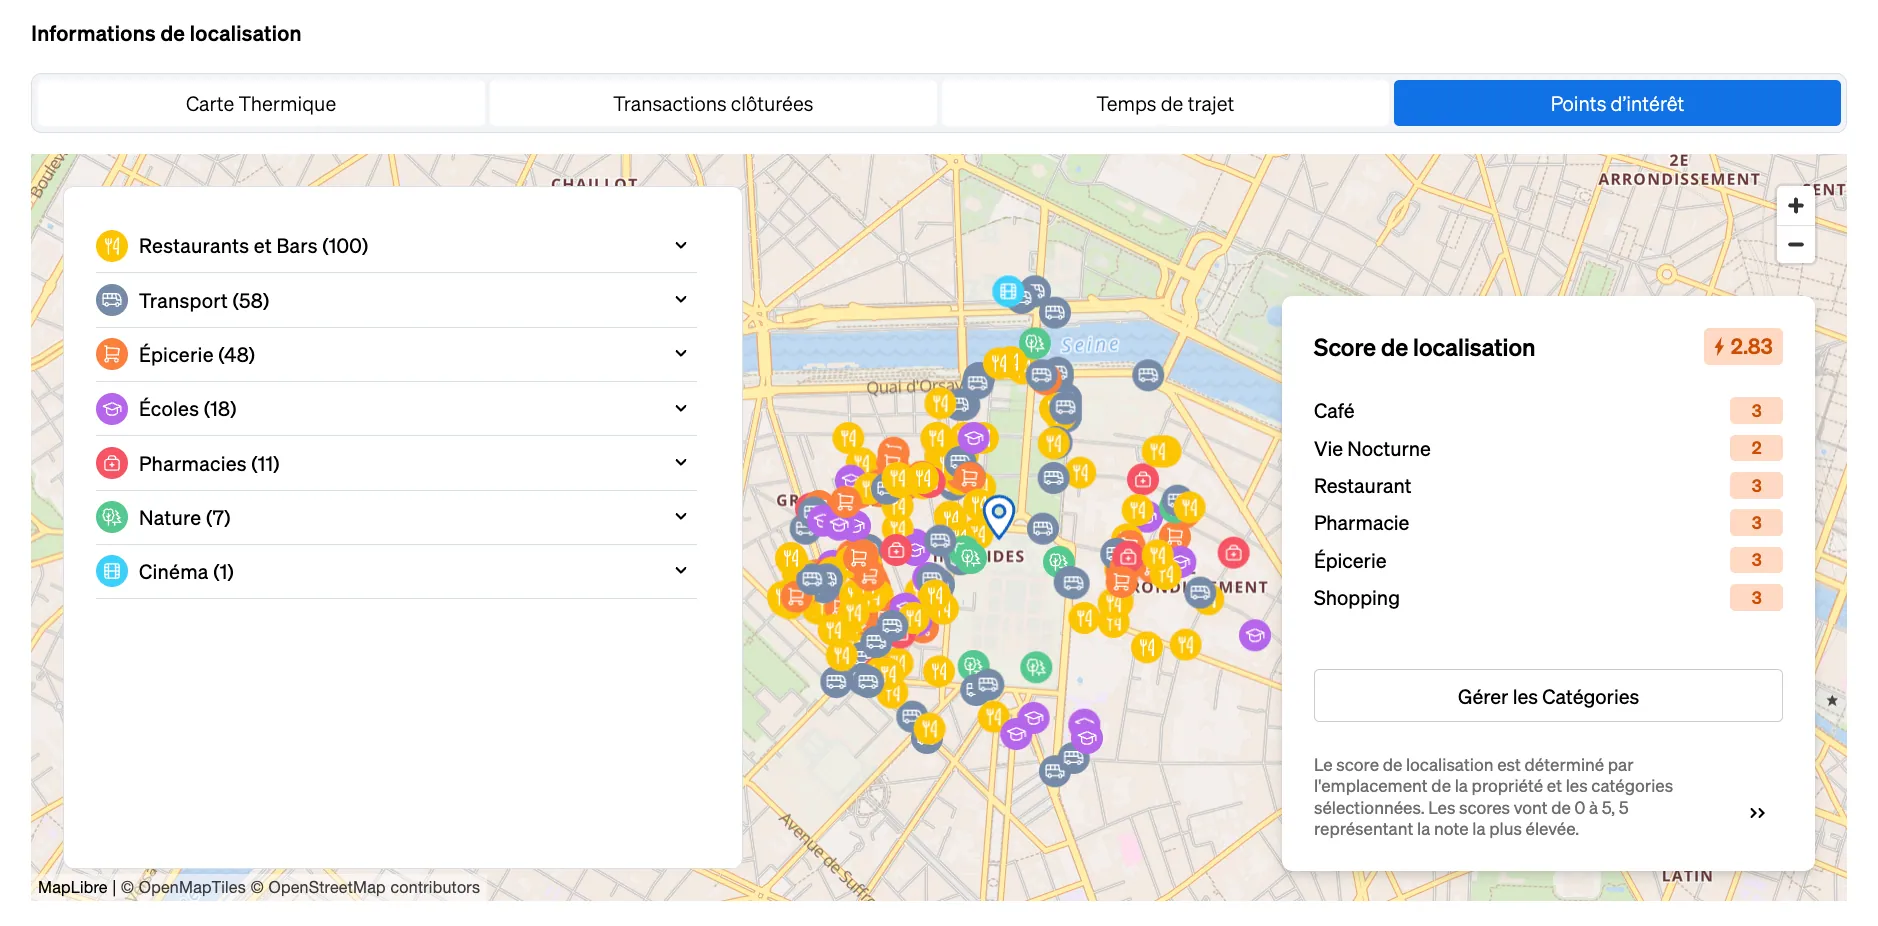
Task: Click the Score de localisation heading
Action: (x=1424, y=348)
